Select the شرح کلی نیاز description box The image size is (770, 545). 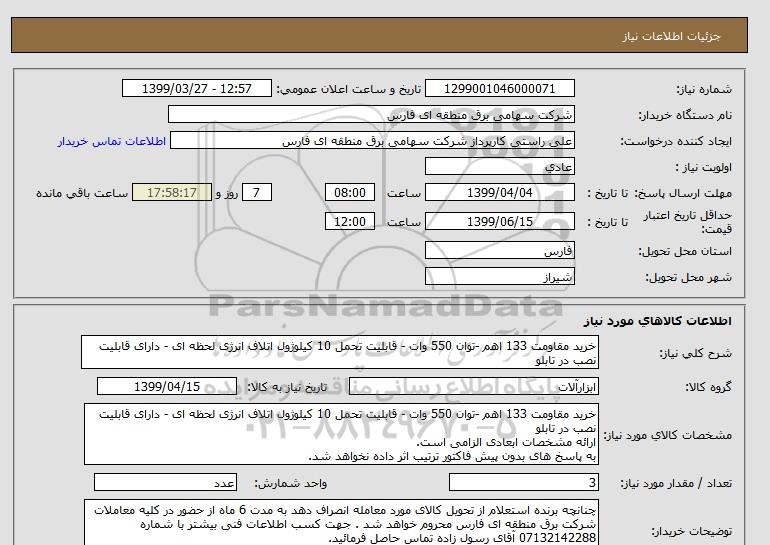(340, 353)
